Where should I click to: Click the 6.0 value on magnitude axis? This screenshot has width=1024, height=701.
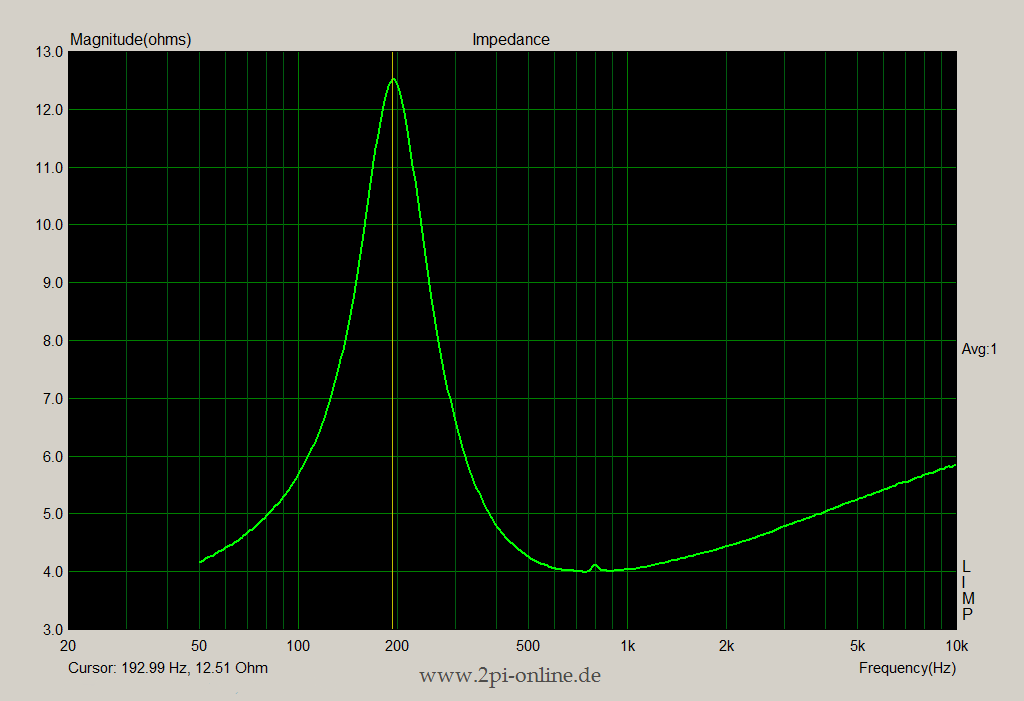point(53,457)
